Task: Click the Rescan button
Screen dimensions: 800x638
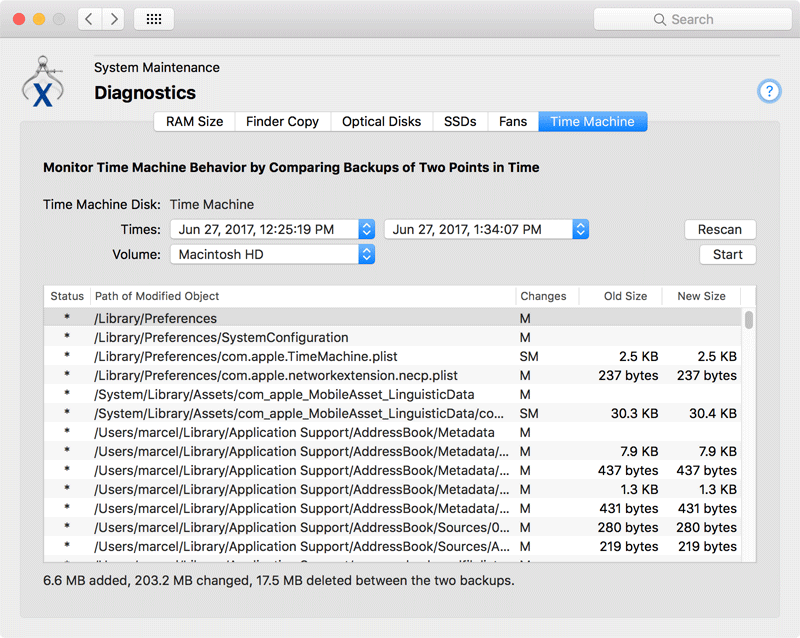Action: click(719, 229)
